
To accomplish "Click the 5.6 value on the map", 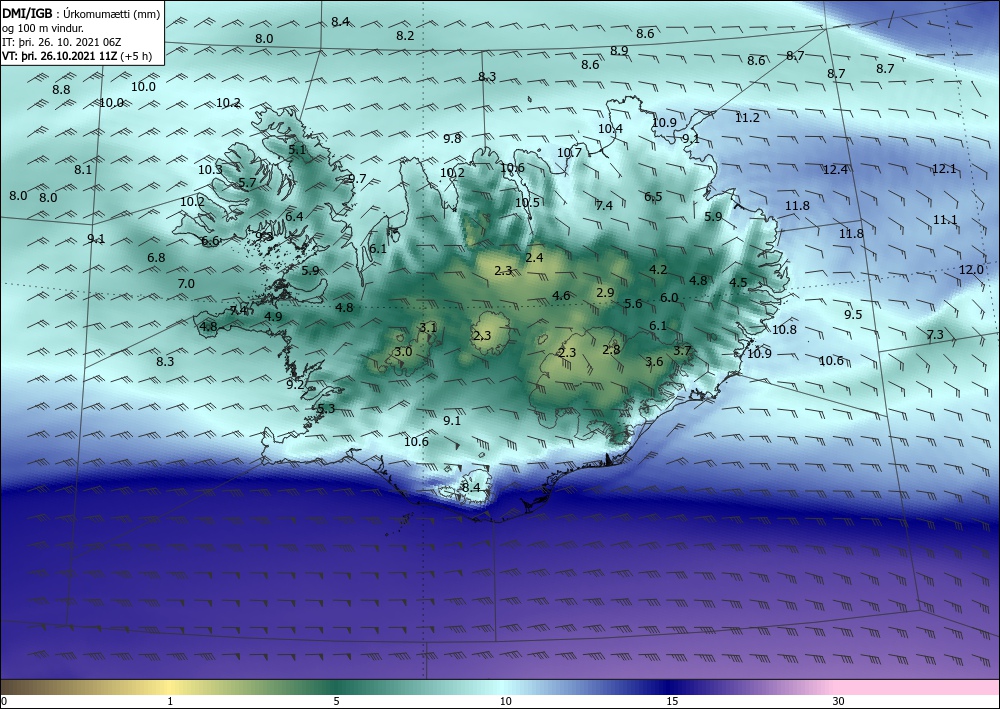I will pos(633,304).
